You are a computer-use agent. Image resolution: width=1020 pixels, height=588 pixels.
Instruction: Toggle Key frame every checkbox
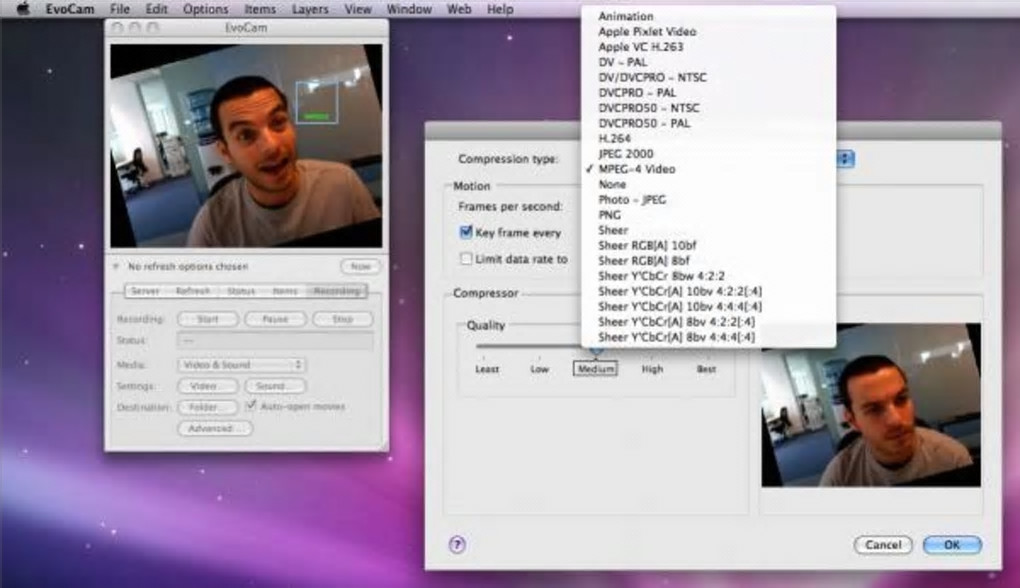click(466, 232)
